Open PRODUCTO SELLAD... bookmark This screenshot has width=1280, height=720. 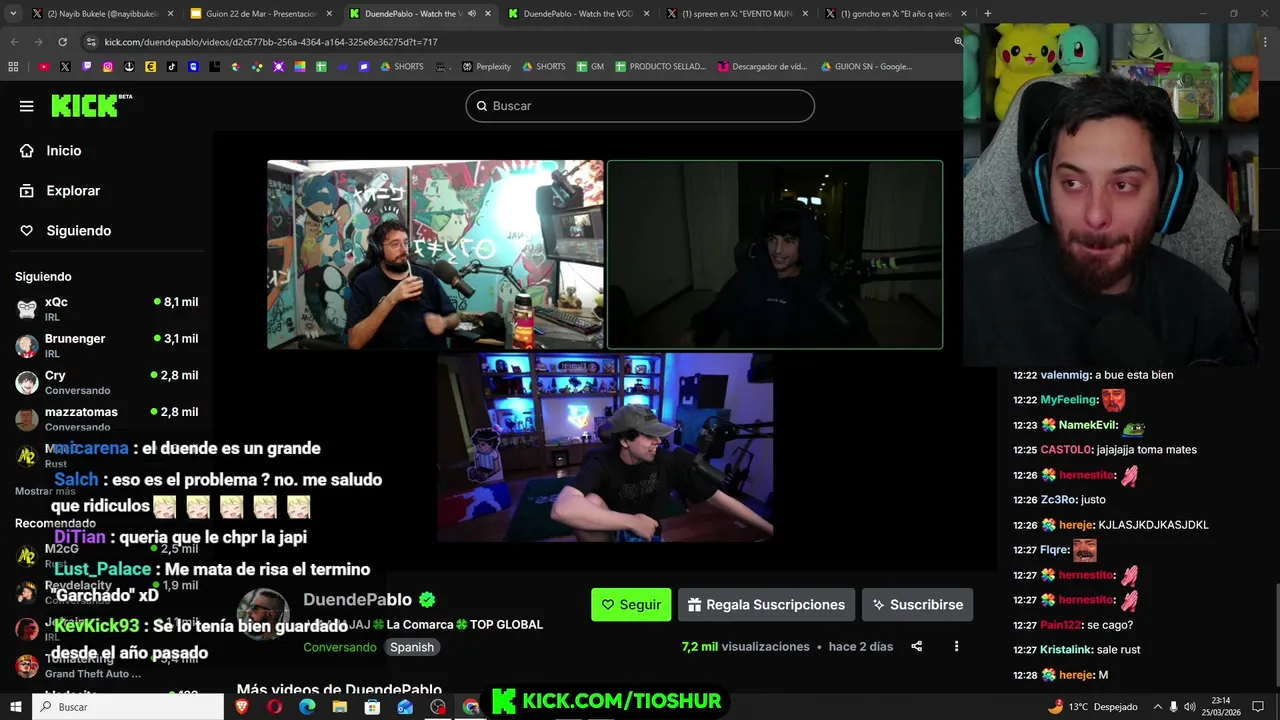[660, 67]
